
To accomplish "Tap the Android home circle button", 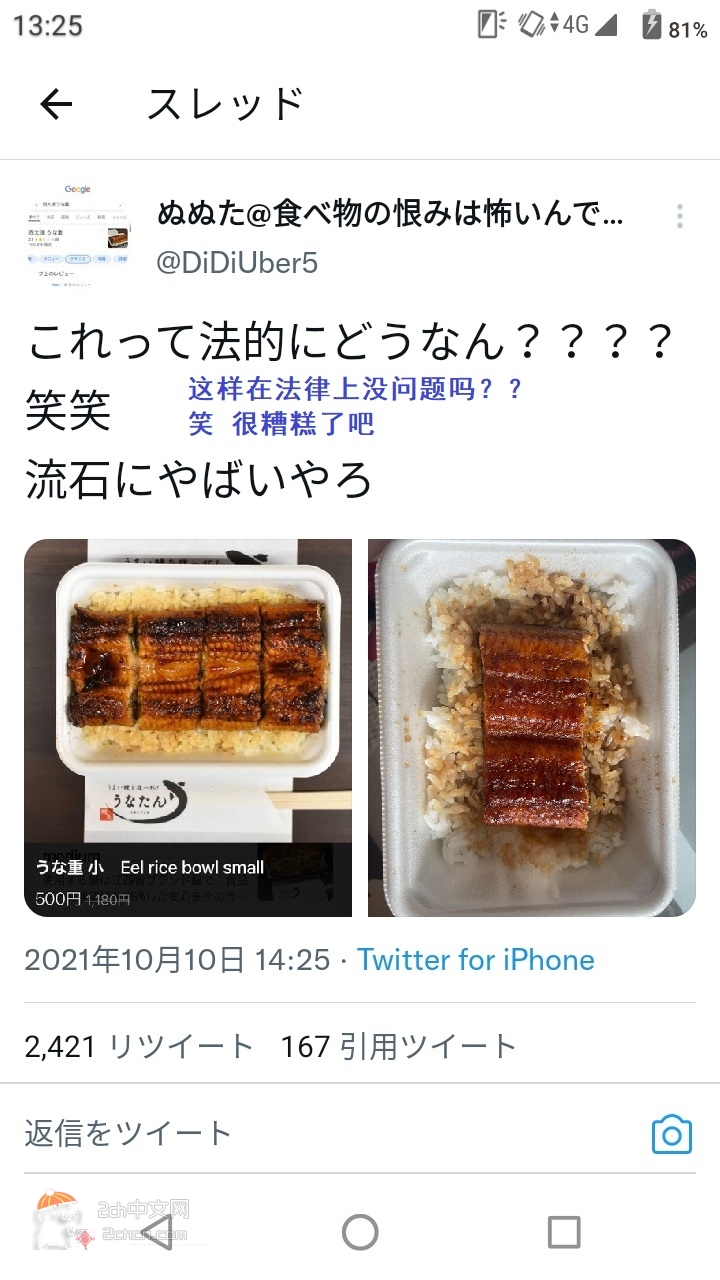I will point(360,1231).
